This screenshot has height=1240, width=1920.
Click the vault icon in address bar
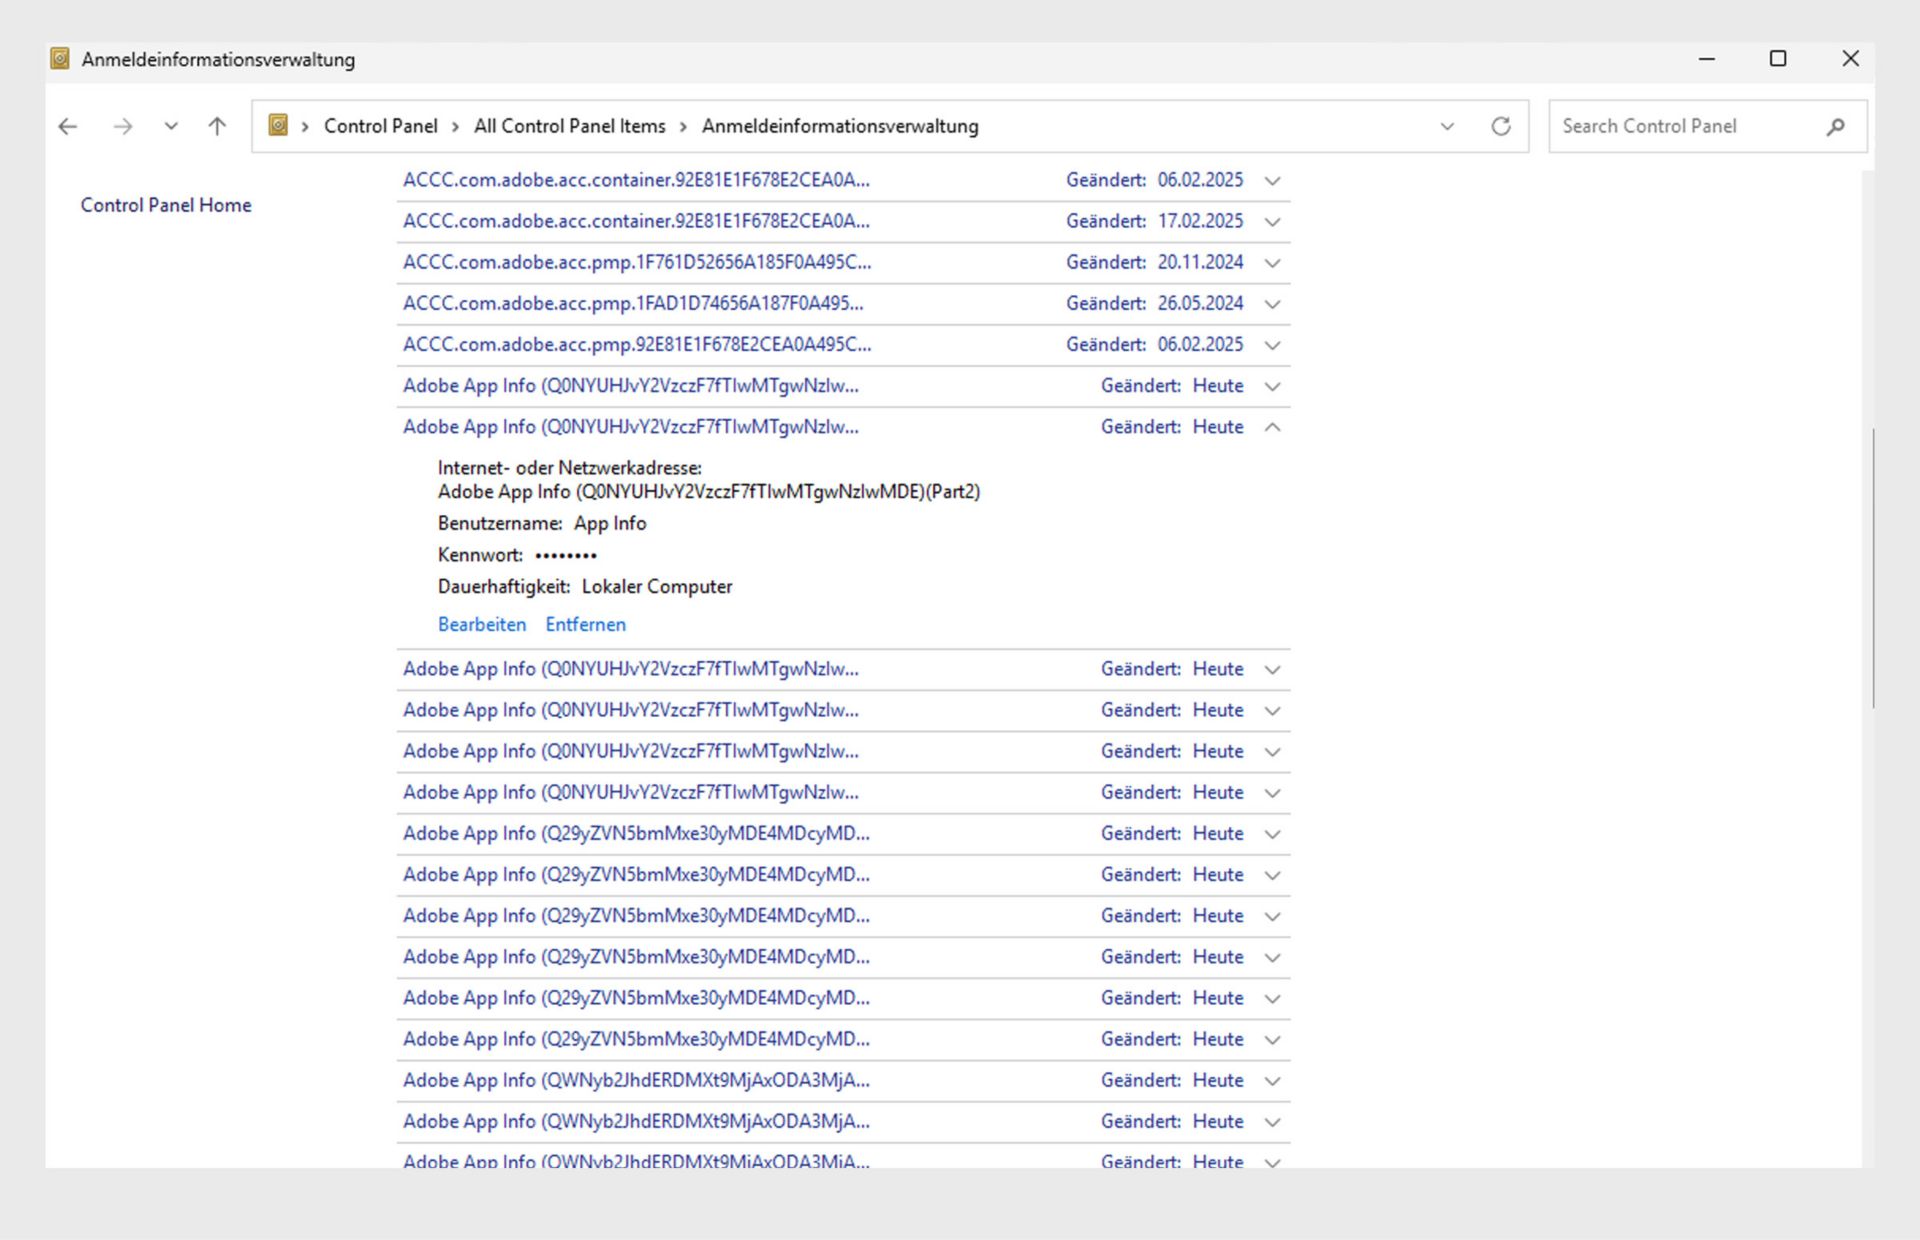[x=278, y=125]
